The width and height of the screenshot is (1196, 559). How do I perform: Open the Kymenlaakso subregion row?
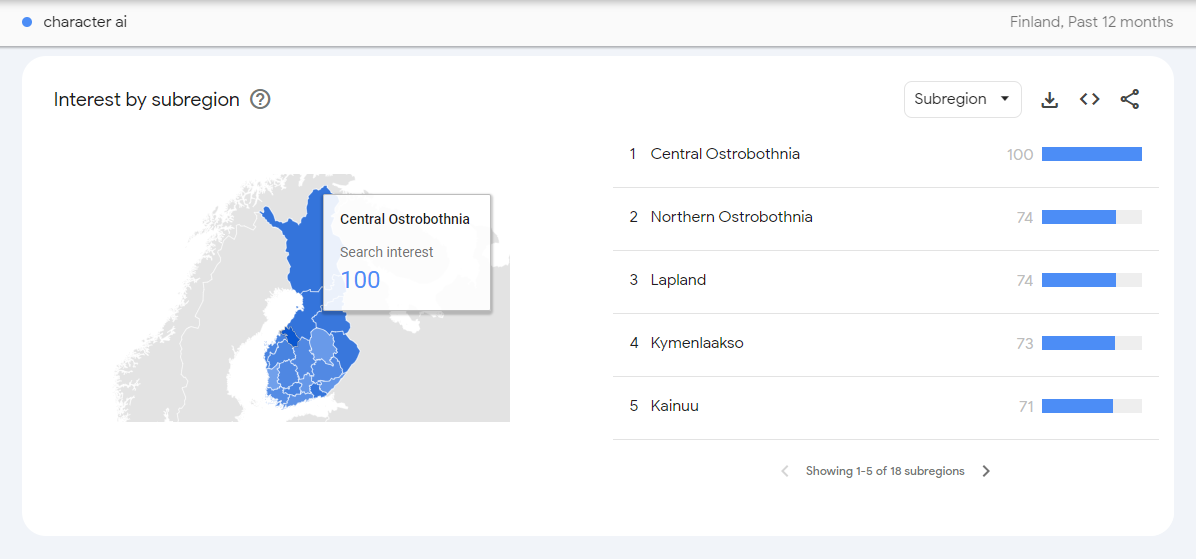(x=697, y=343)
